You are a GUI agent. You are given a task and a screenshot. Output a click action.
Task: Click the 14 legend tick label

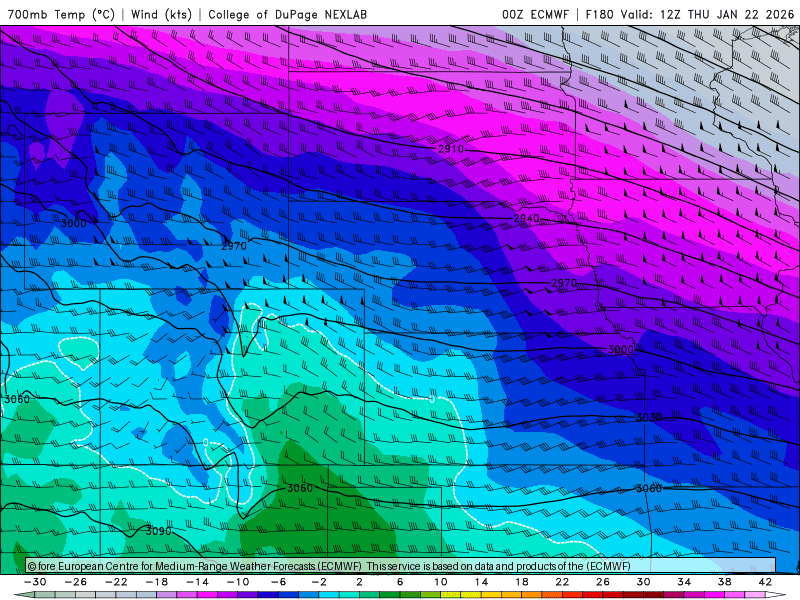(481, 582)
